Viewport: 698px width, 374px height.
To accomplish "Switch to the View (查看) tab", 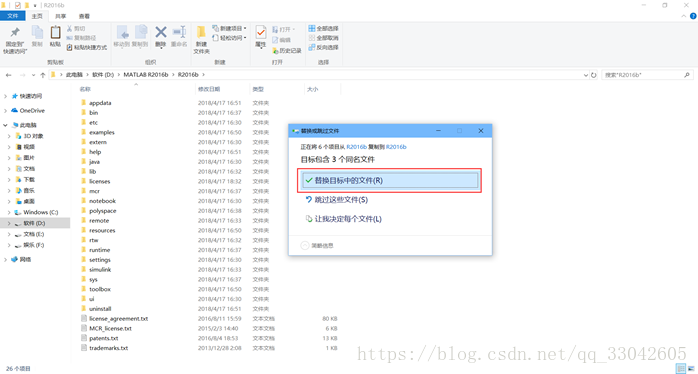I will (84, 16).
